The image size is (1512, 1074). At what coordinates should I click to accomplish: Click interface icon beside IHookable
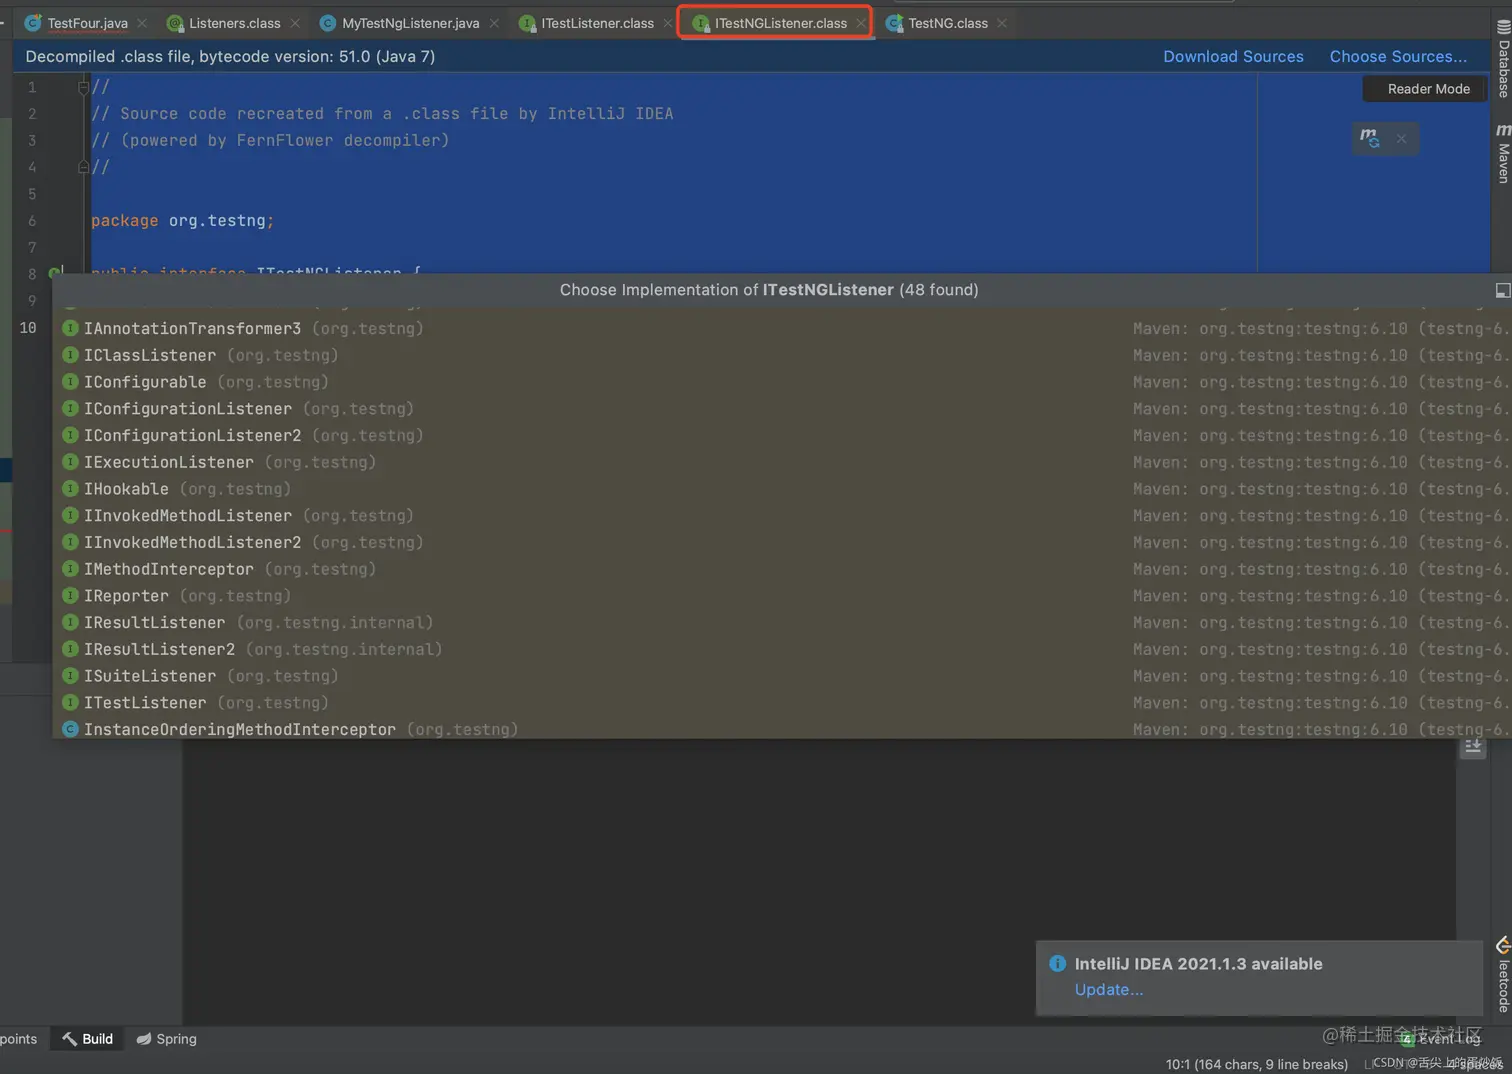[70, 488]
